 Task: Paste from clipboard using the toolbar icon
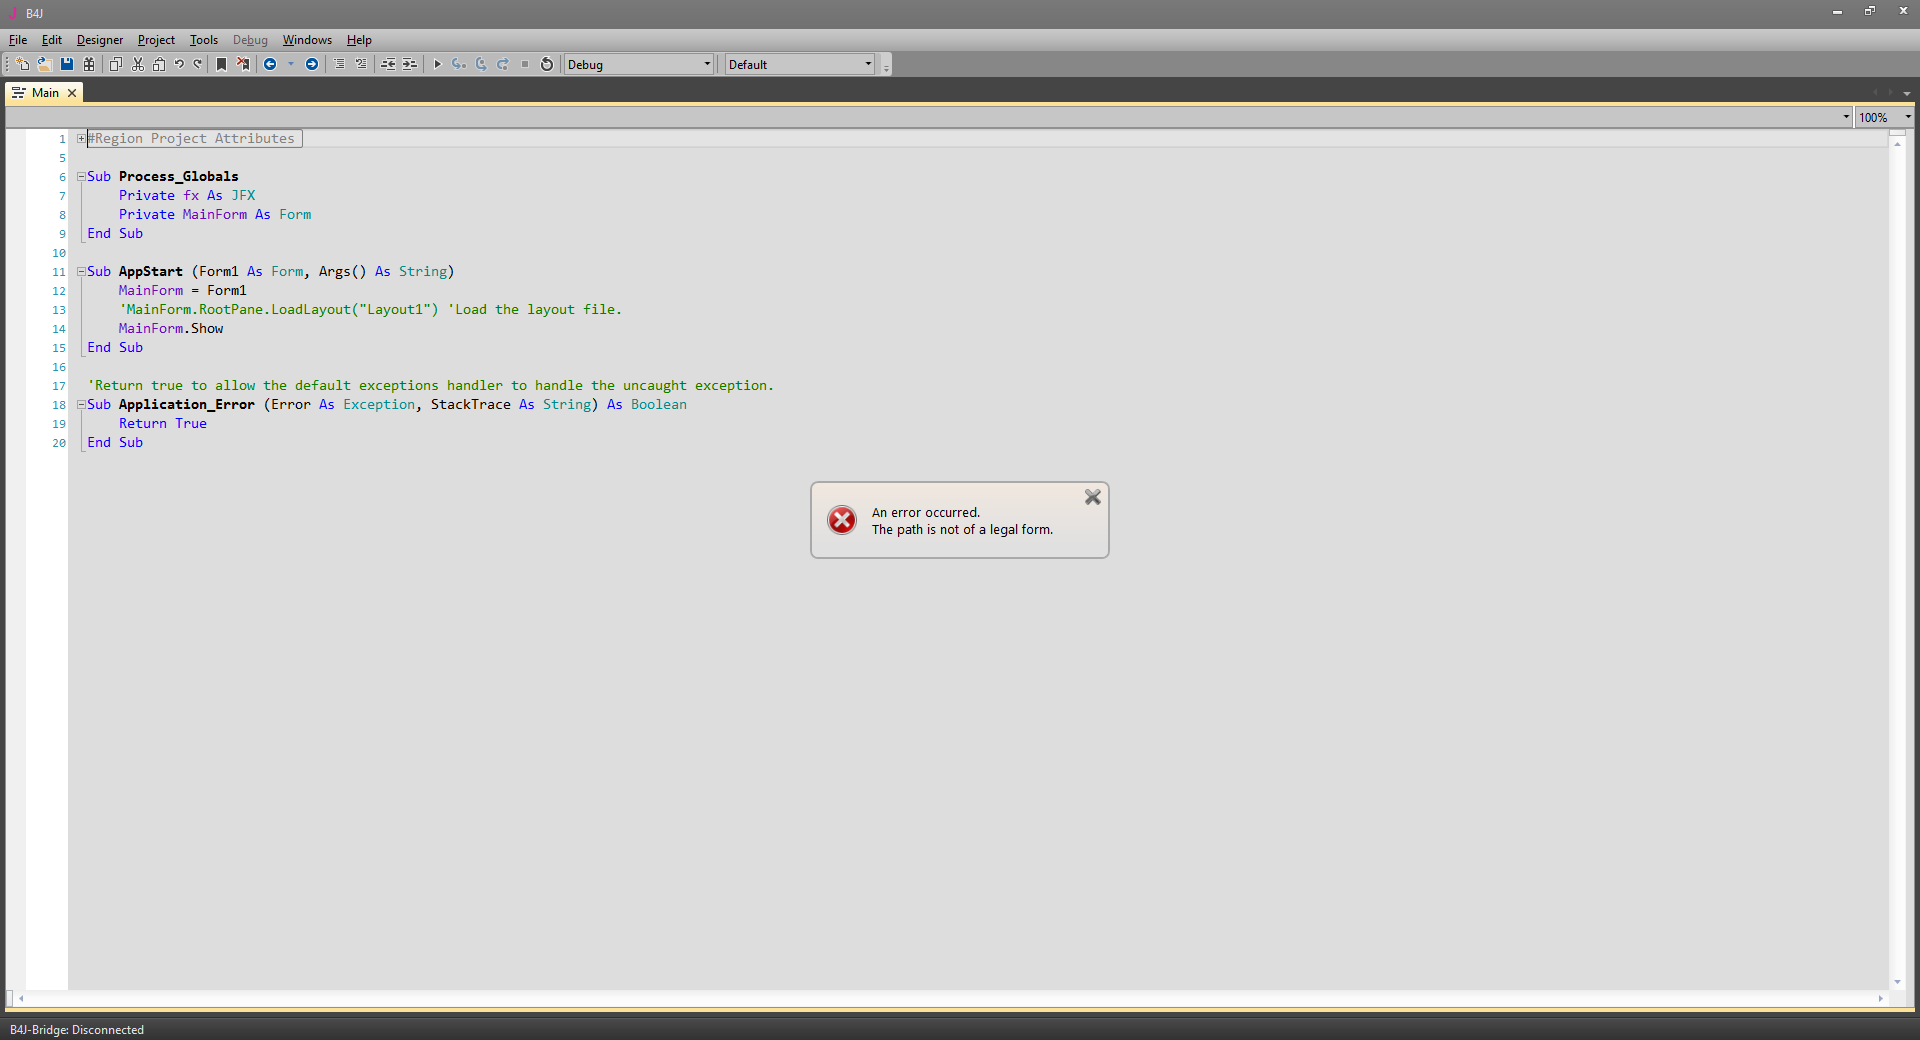pos(159,64)
